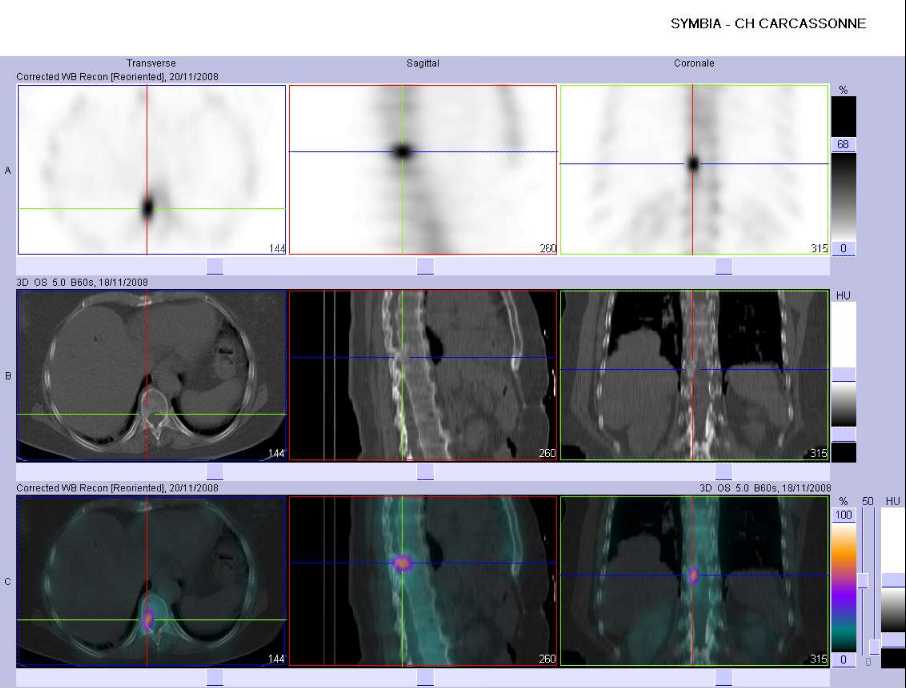Click the row letter B on the left
This screenshot has width=906, height=688.
(8, 376)
